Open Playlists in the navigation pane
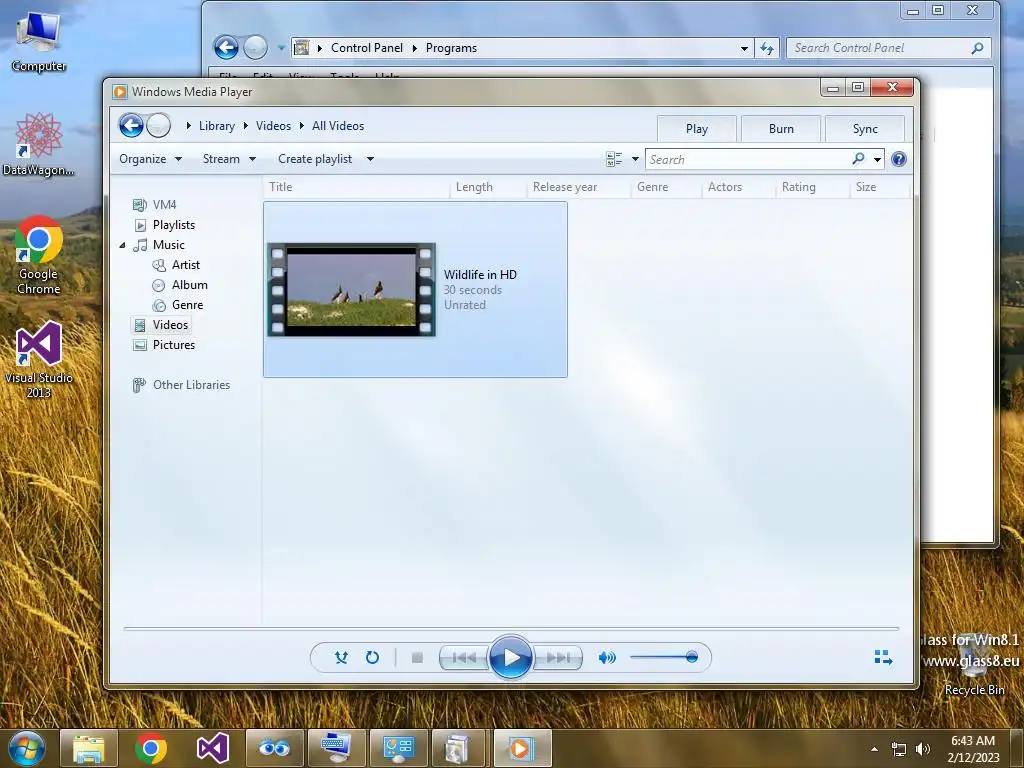Viewport: 1024px width, 768px height. [x=173, y=225]
